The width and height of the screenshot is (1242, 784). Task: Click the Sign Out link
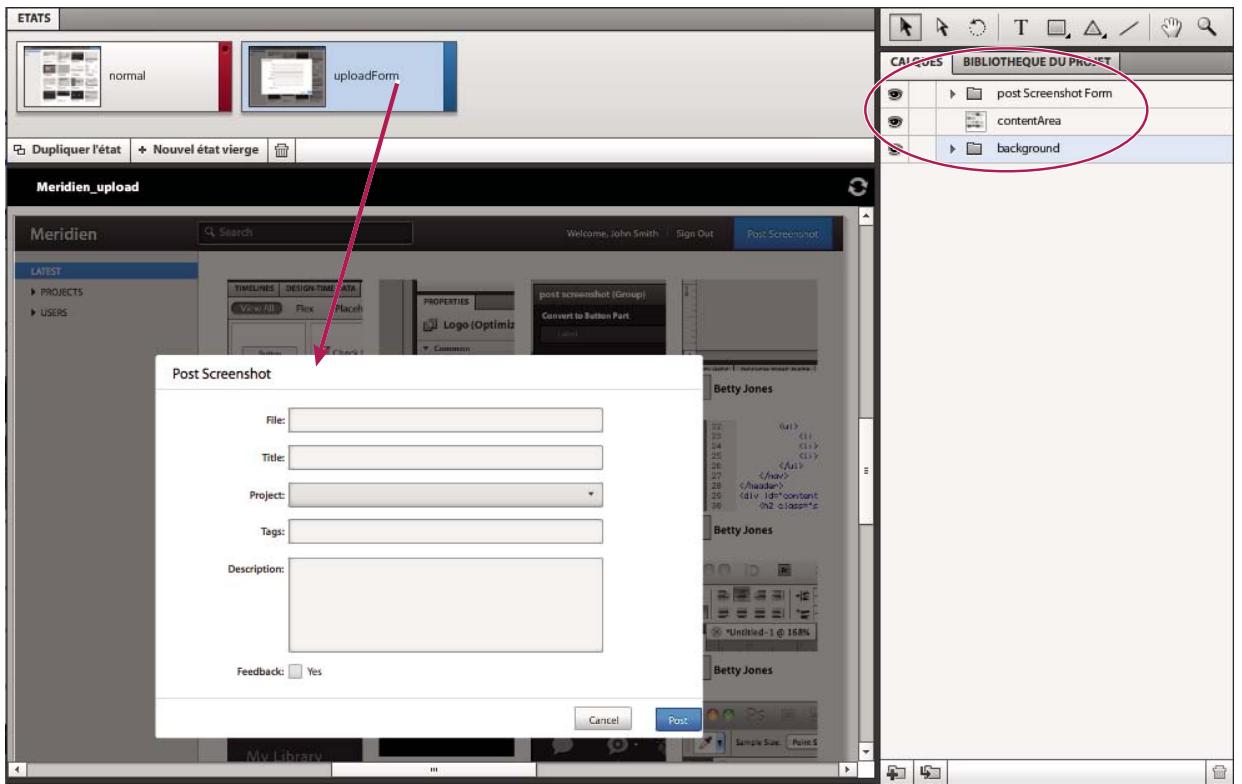(x=694, y=233)
